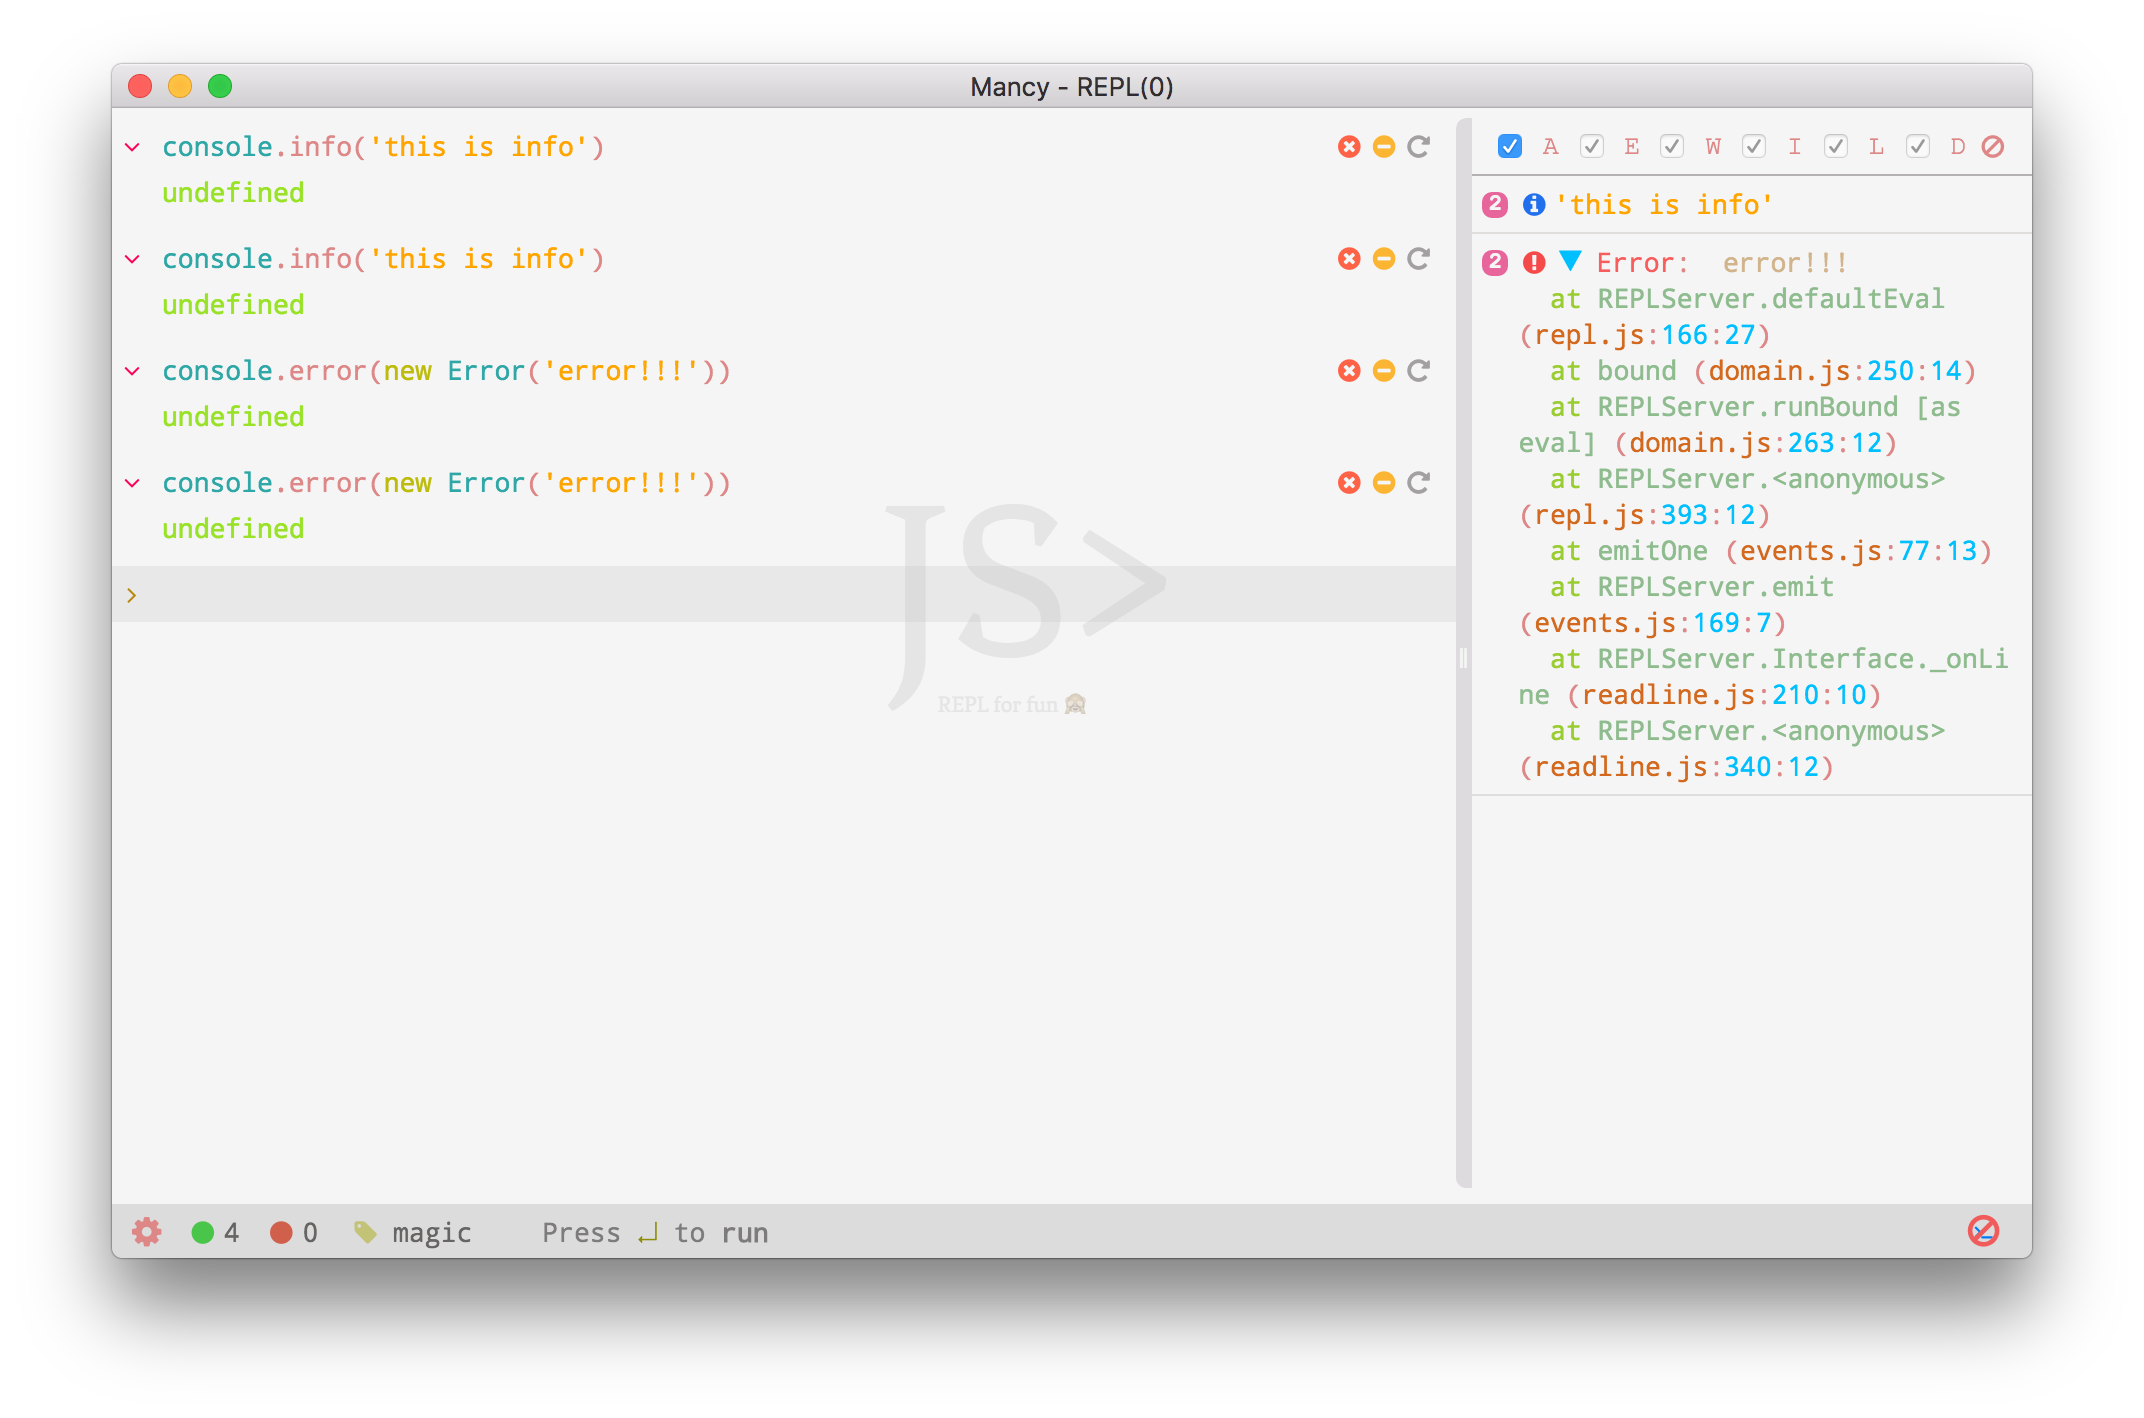Screen dimensions: 2144x1418
Task: Toggle the Error (E) filter checkbox
Action: coord(1592,147)
